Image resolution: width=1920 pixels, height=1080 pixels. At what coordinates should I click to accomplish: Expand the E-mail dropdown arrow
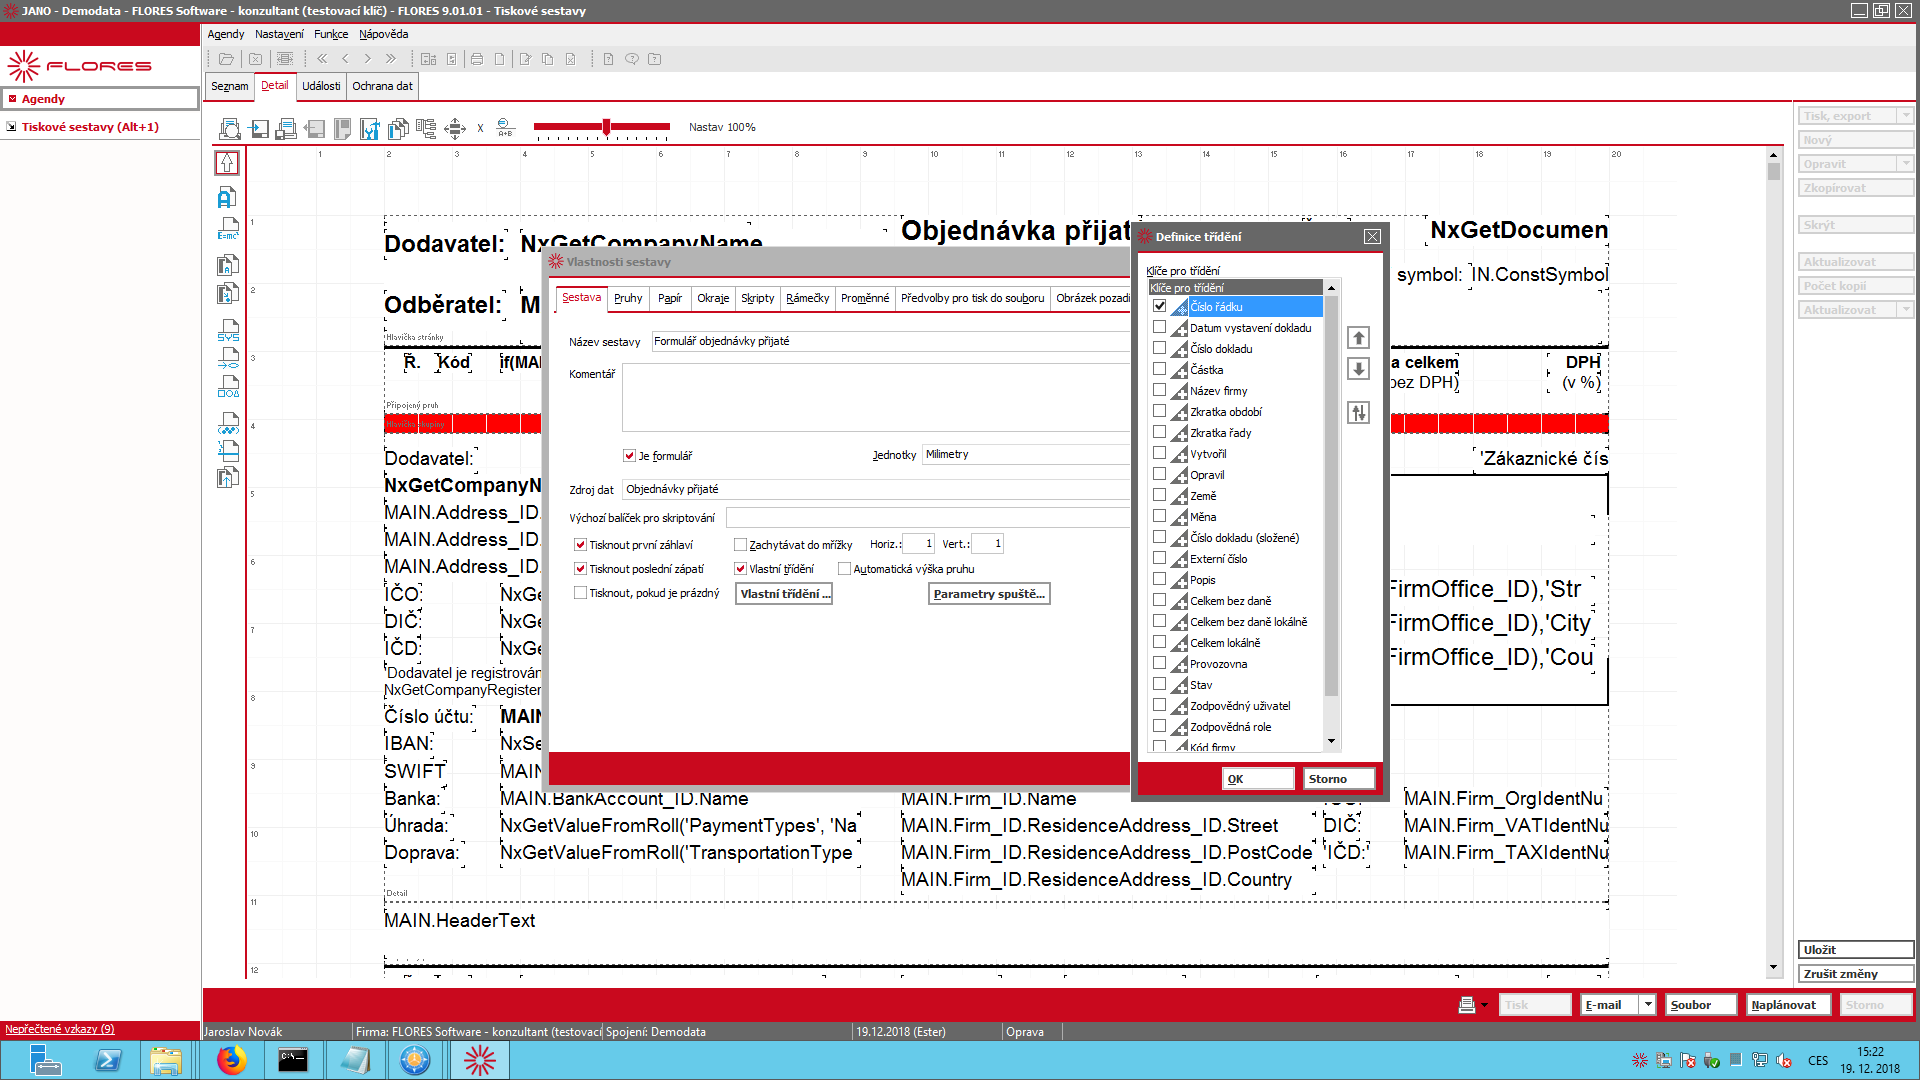[1647, 1005]
